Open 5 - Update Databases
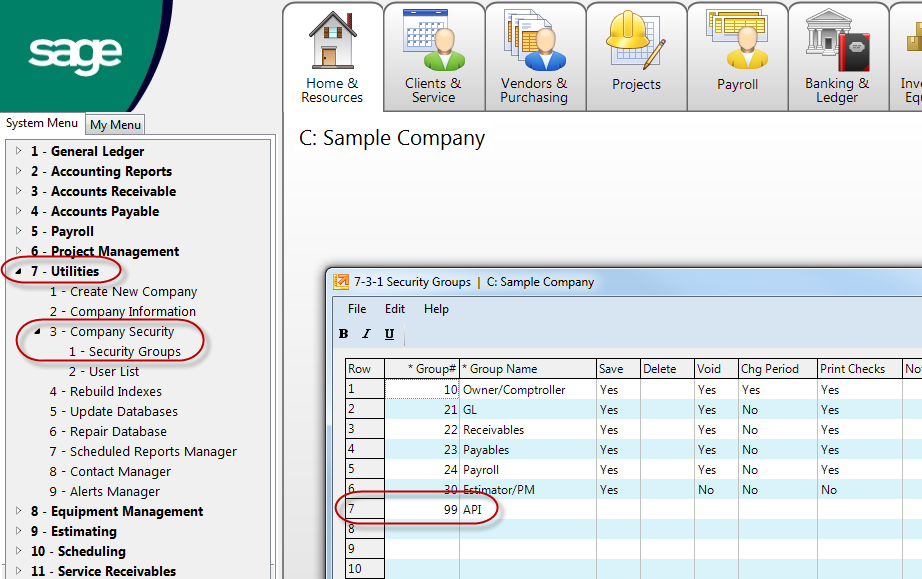 (x=113, y=411)
